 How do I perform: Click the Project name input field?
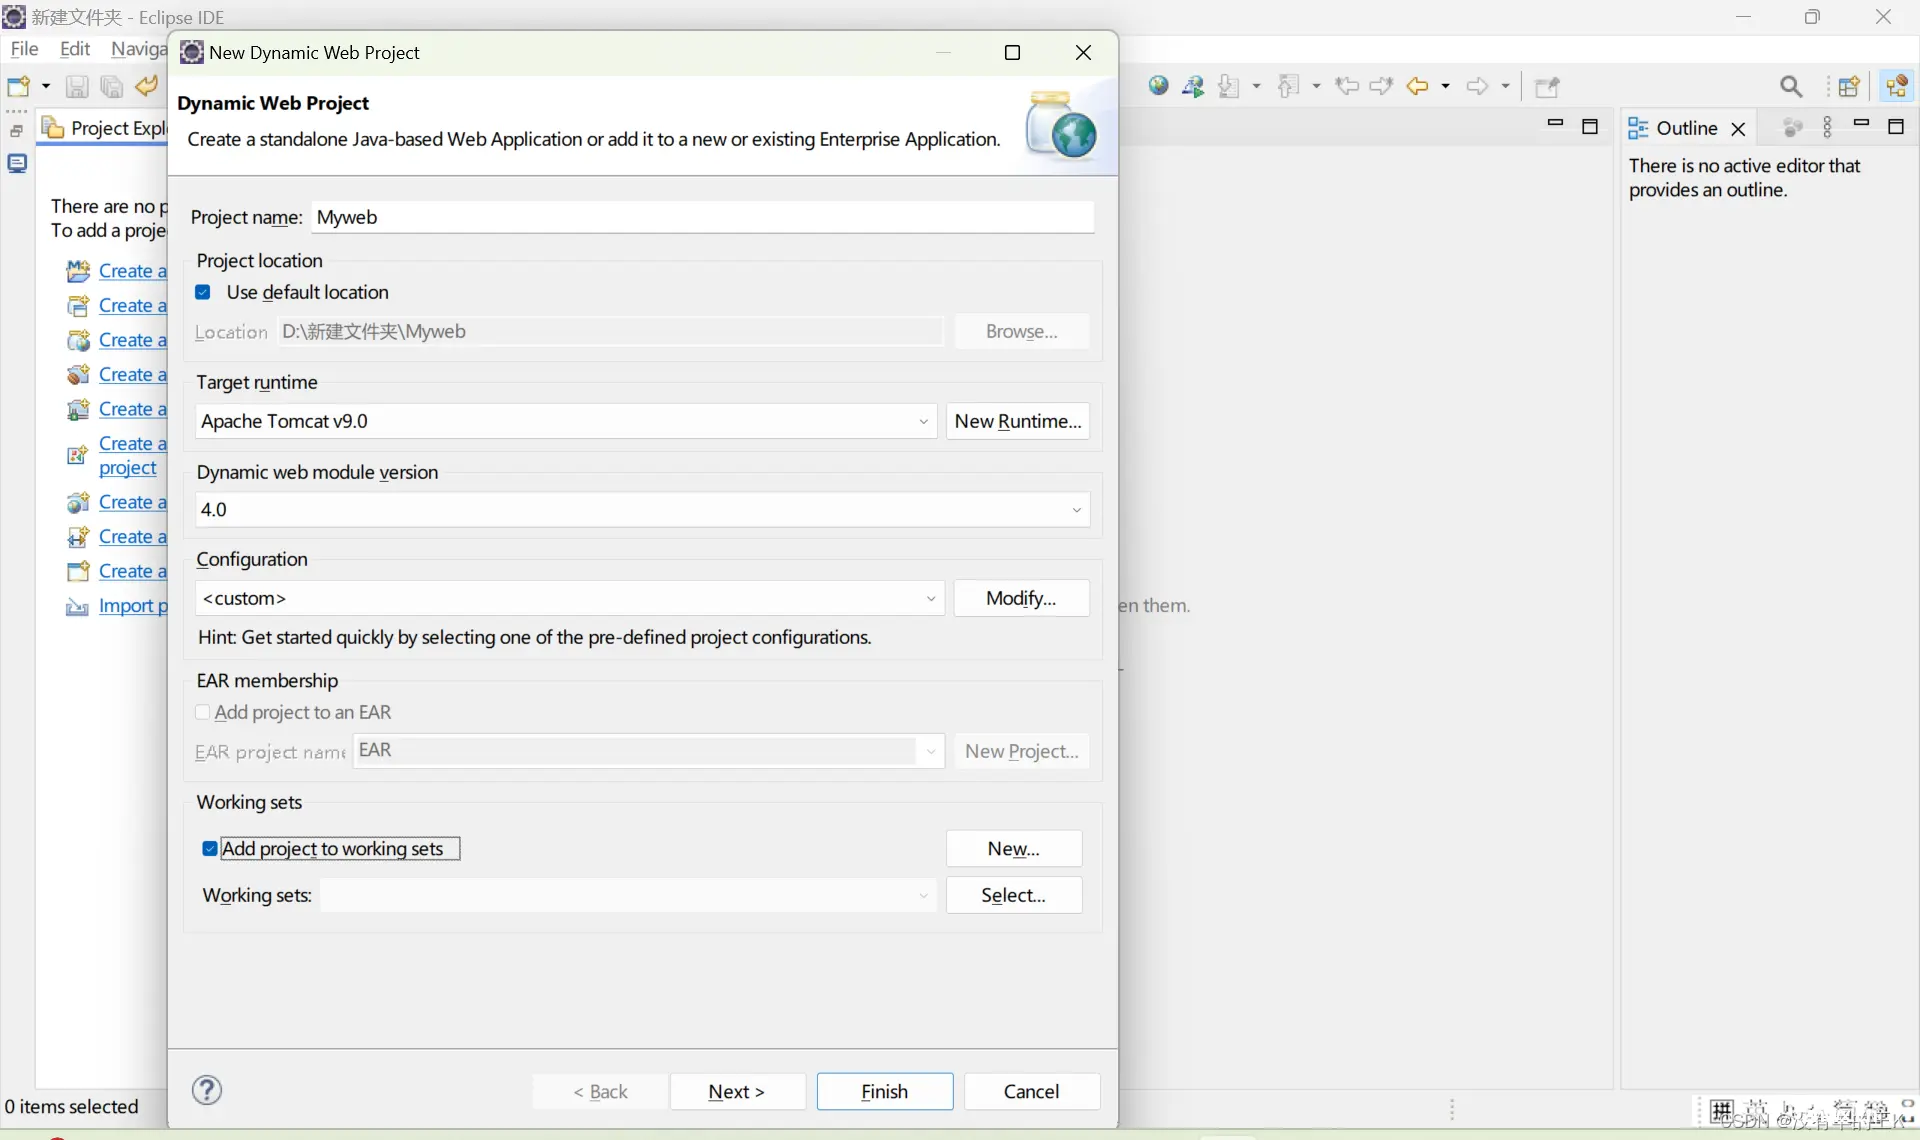tap(702, 216)
